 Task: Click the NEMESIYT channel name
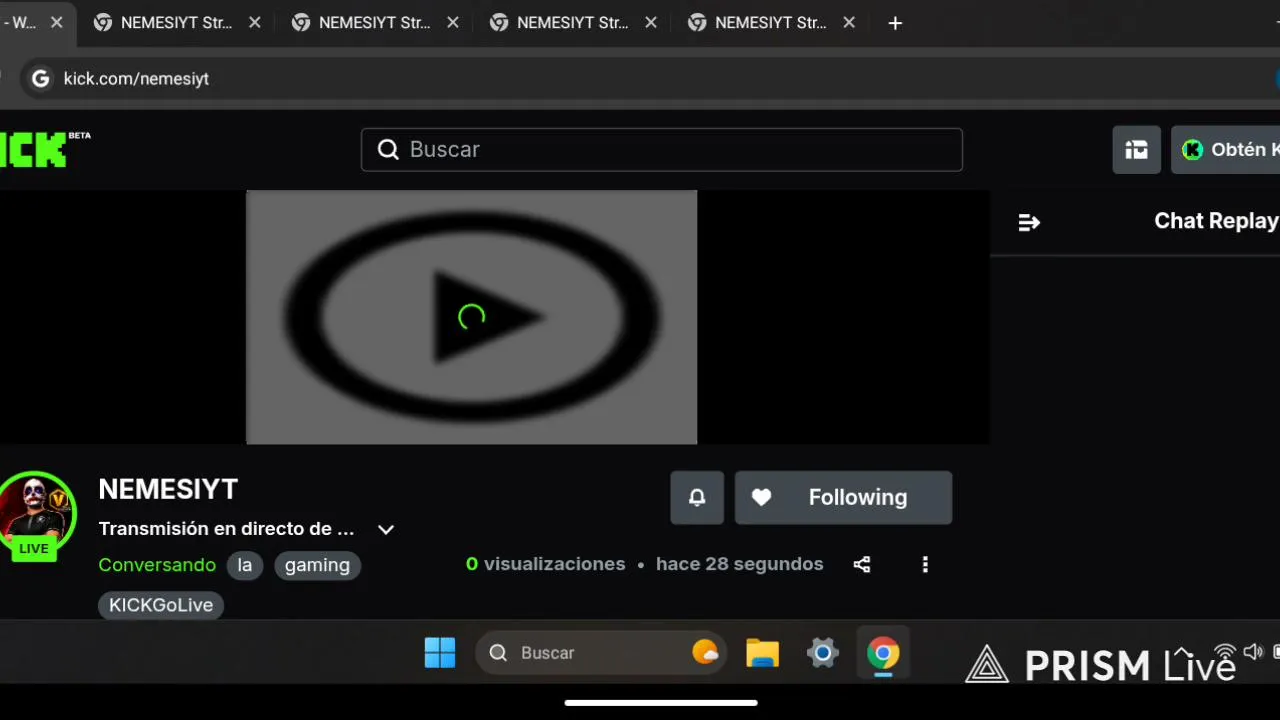click(x=168, y=489)
